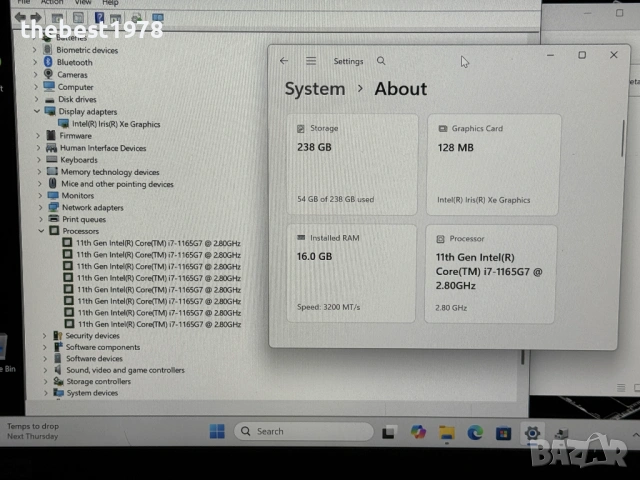Launch Copilot from the taskbar
640x480 pixels.
pyautogui.click(x=418, y=432)
